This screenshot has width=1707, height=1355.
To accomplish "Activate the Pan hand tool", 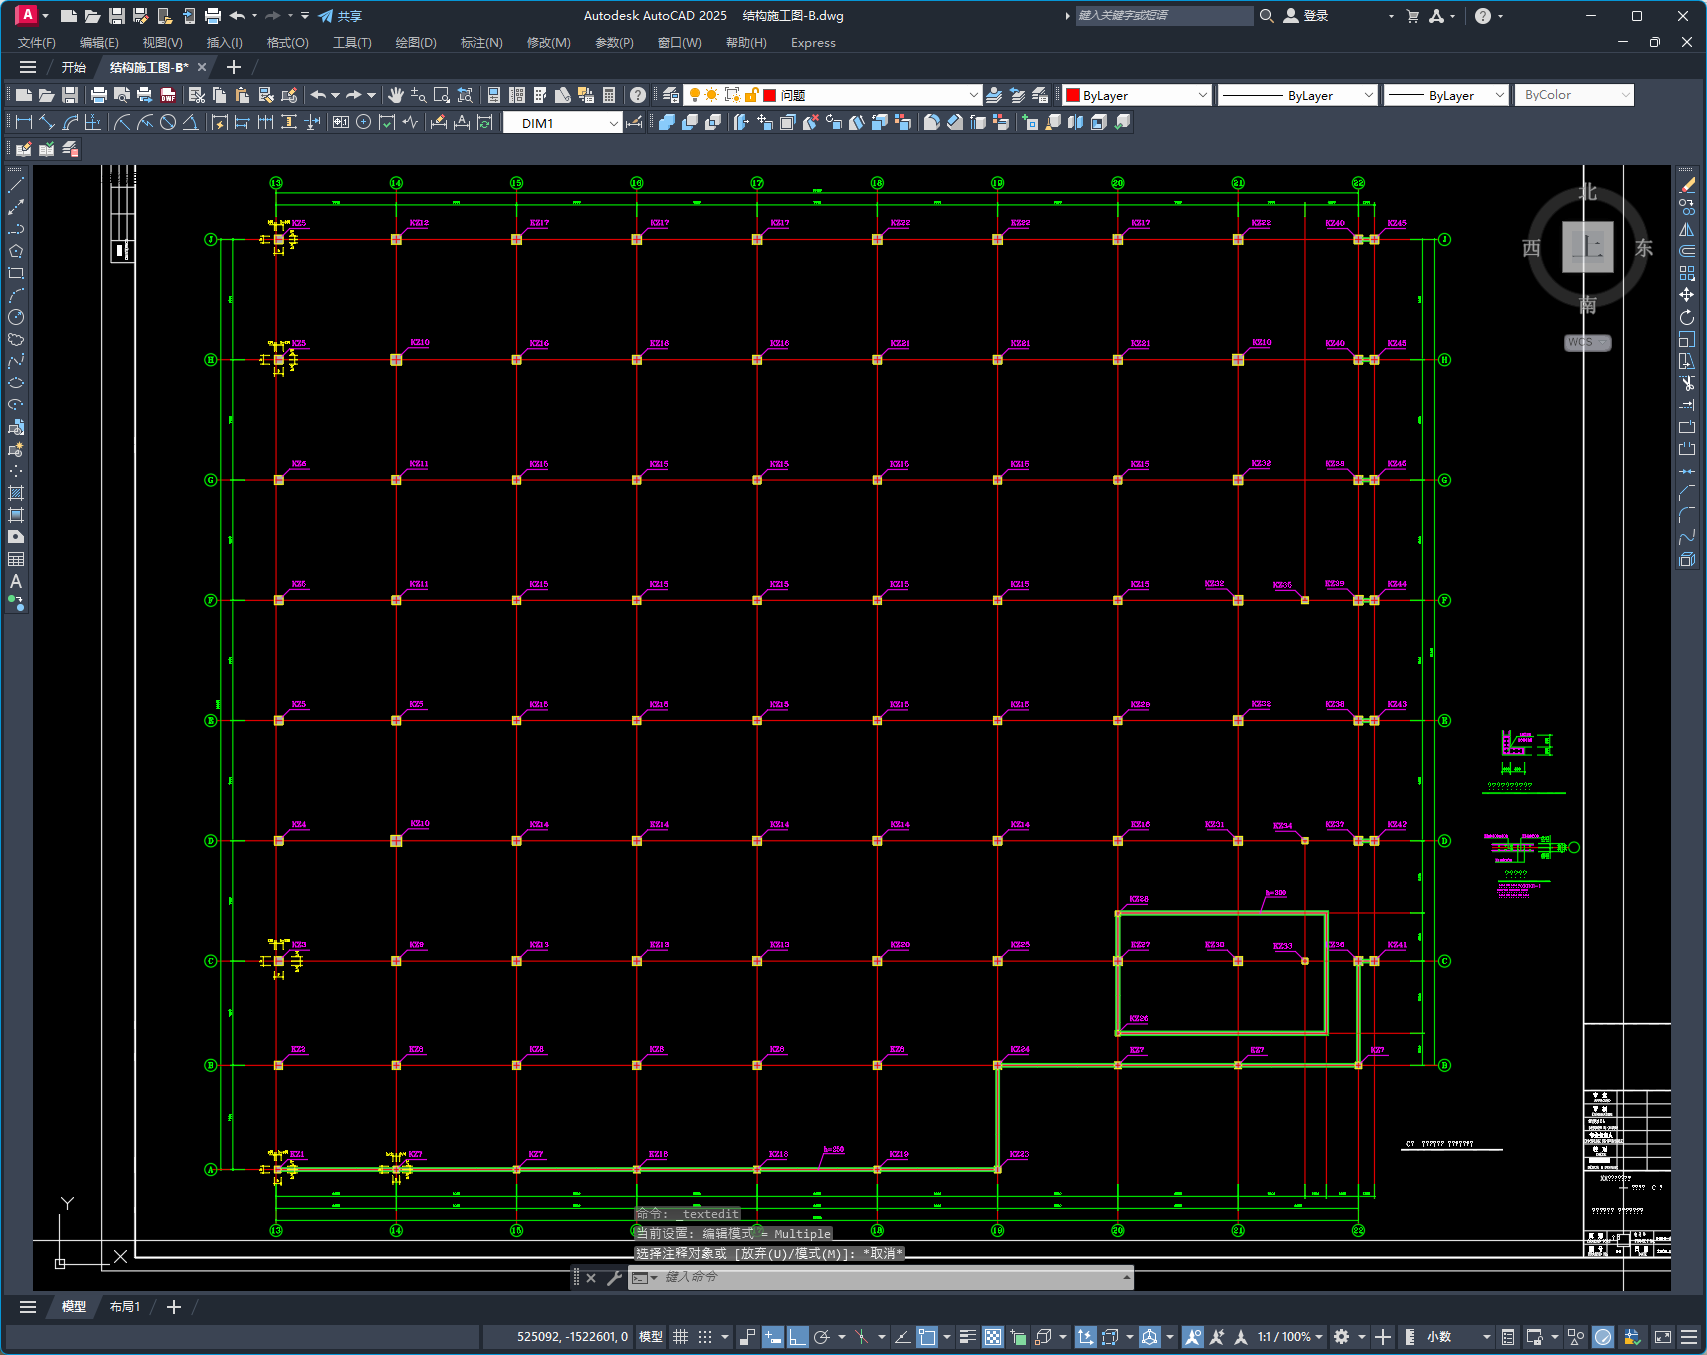I will pyautogui.click(x=396, y=95).
